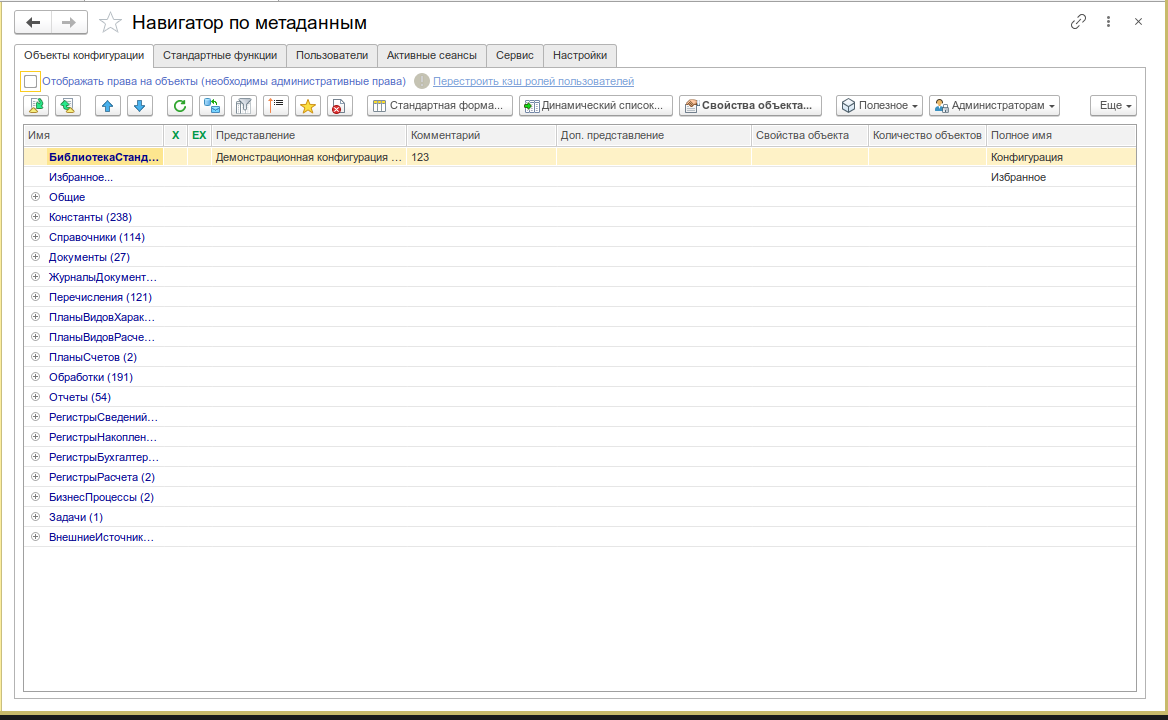Expand the Общие tree node
The height and width of the screenshot is (720, 1168).
click(35, 197)
